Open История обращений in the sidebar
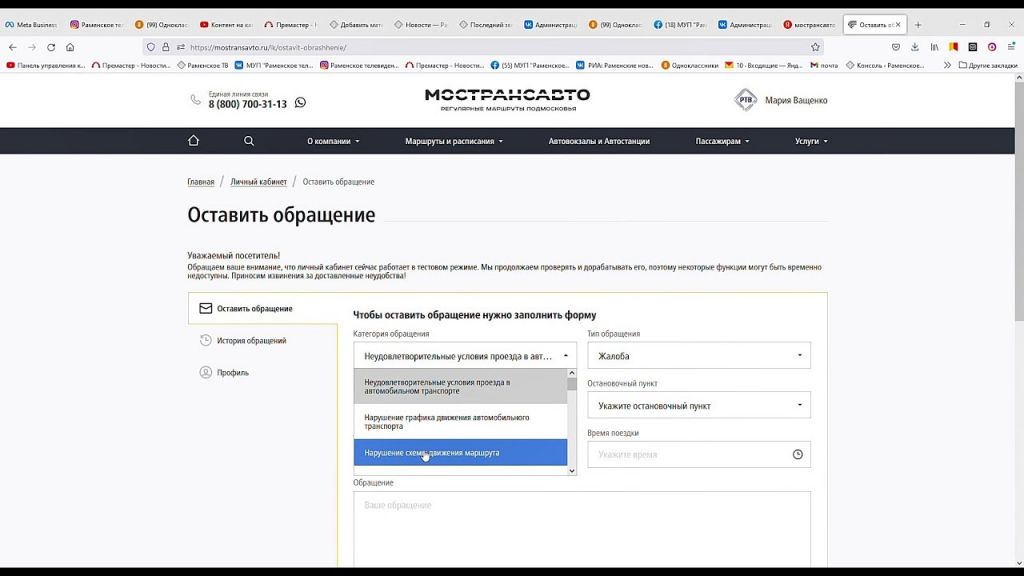 pyautogui.click(x=251, y=341)
